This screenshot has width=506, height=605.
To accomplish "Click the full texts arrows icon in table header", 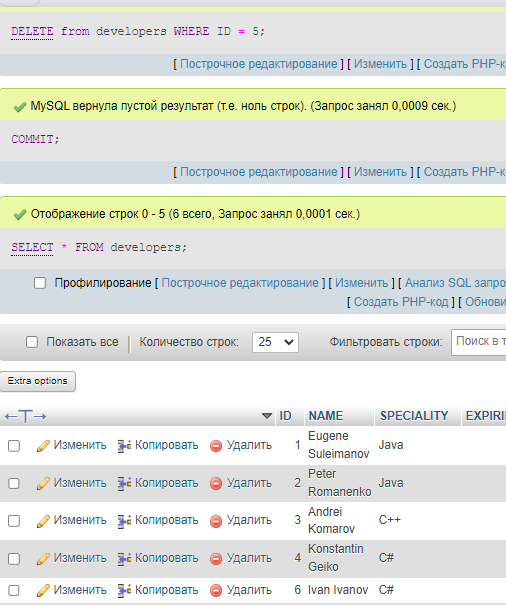I will click(25, 416).
